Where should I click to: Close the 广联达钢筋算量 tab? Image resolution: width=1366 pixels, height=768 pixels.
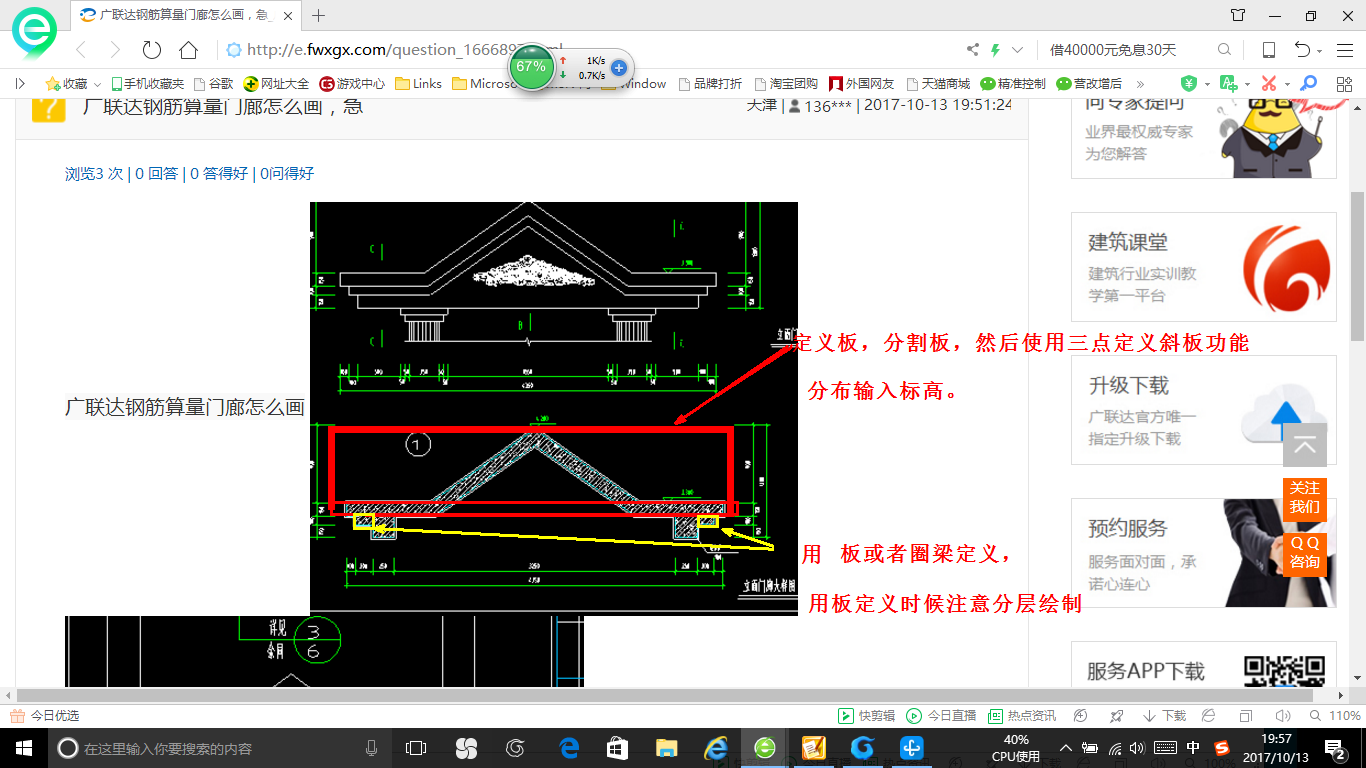pos(289,15)
